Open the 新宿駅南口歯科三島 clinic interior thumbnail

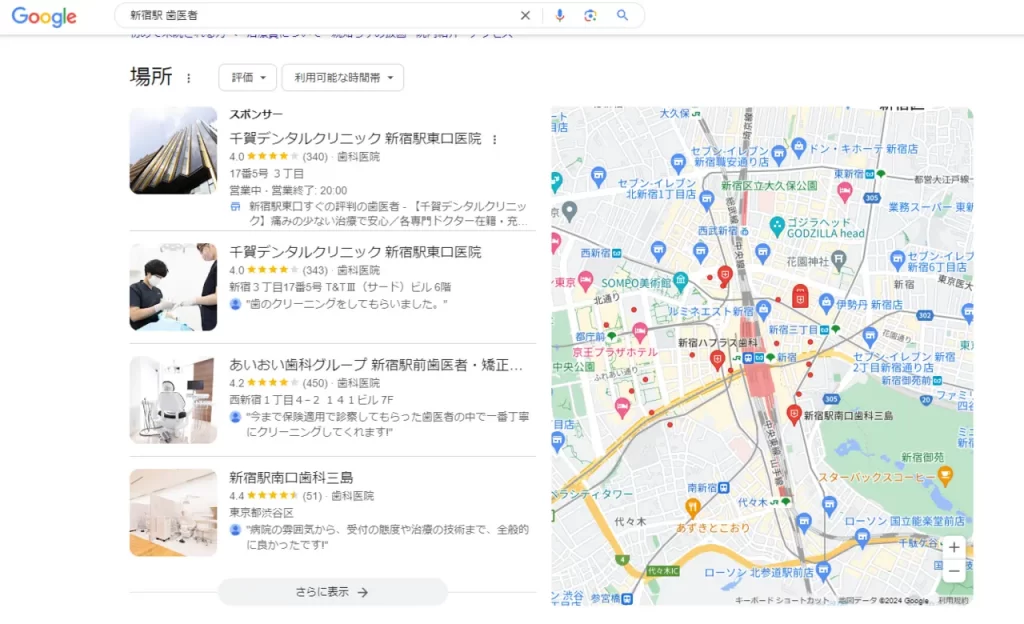click(x=173, y=513)
